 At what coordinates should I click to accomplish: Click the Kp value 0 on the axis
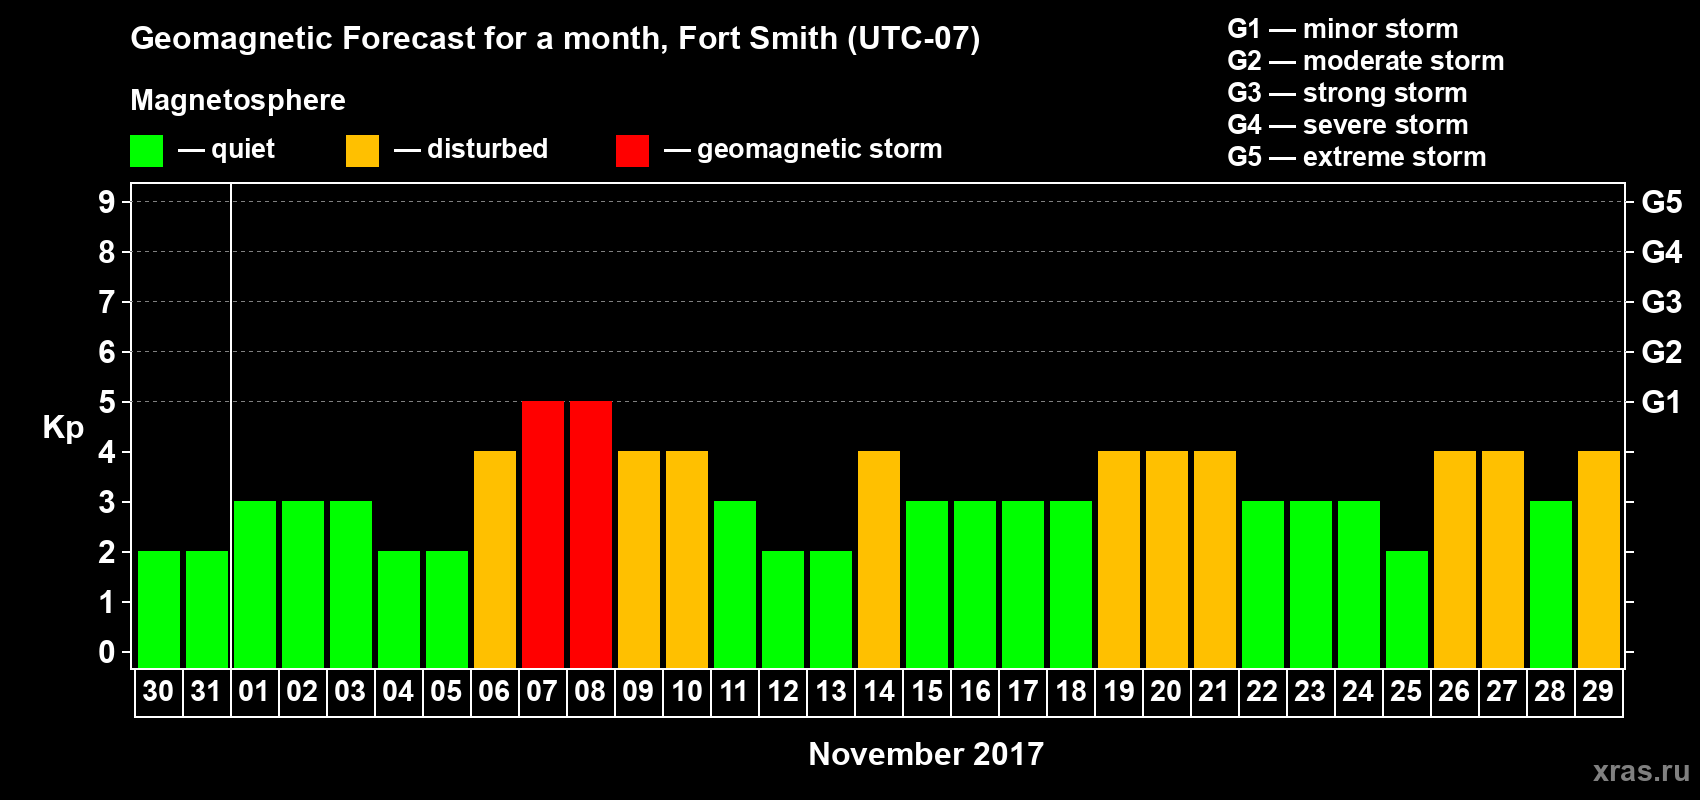click(x=107, y=652)
